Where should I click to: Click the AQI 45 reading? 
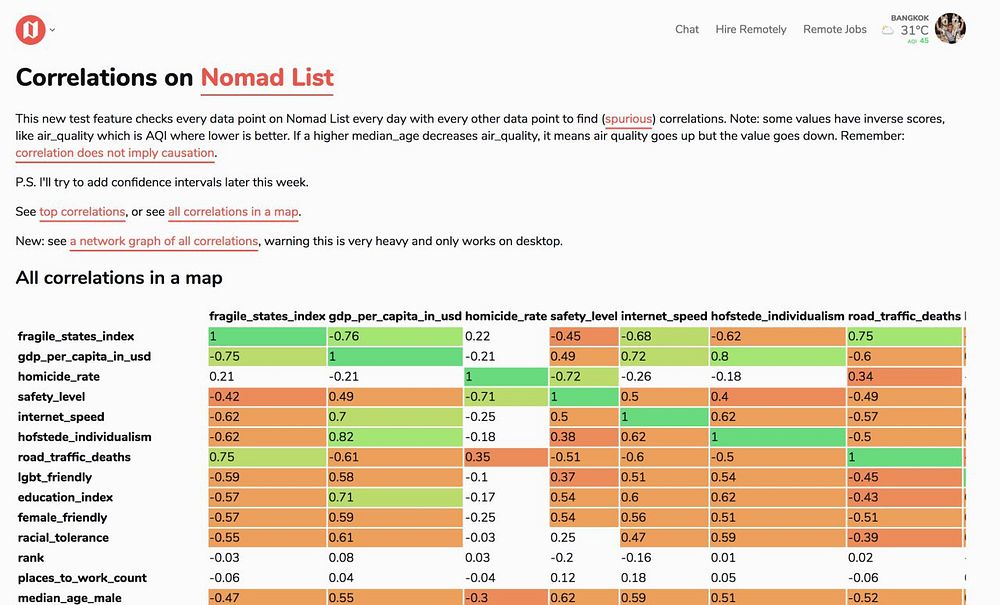click(x=918, y=41)
